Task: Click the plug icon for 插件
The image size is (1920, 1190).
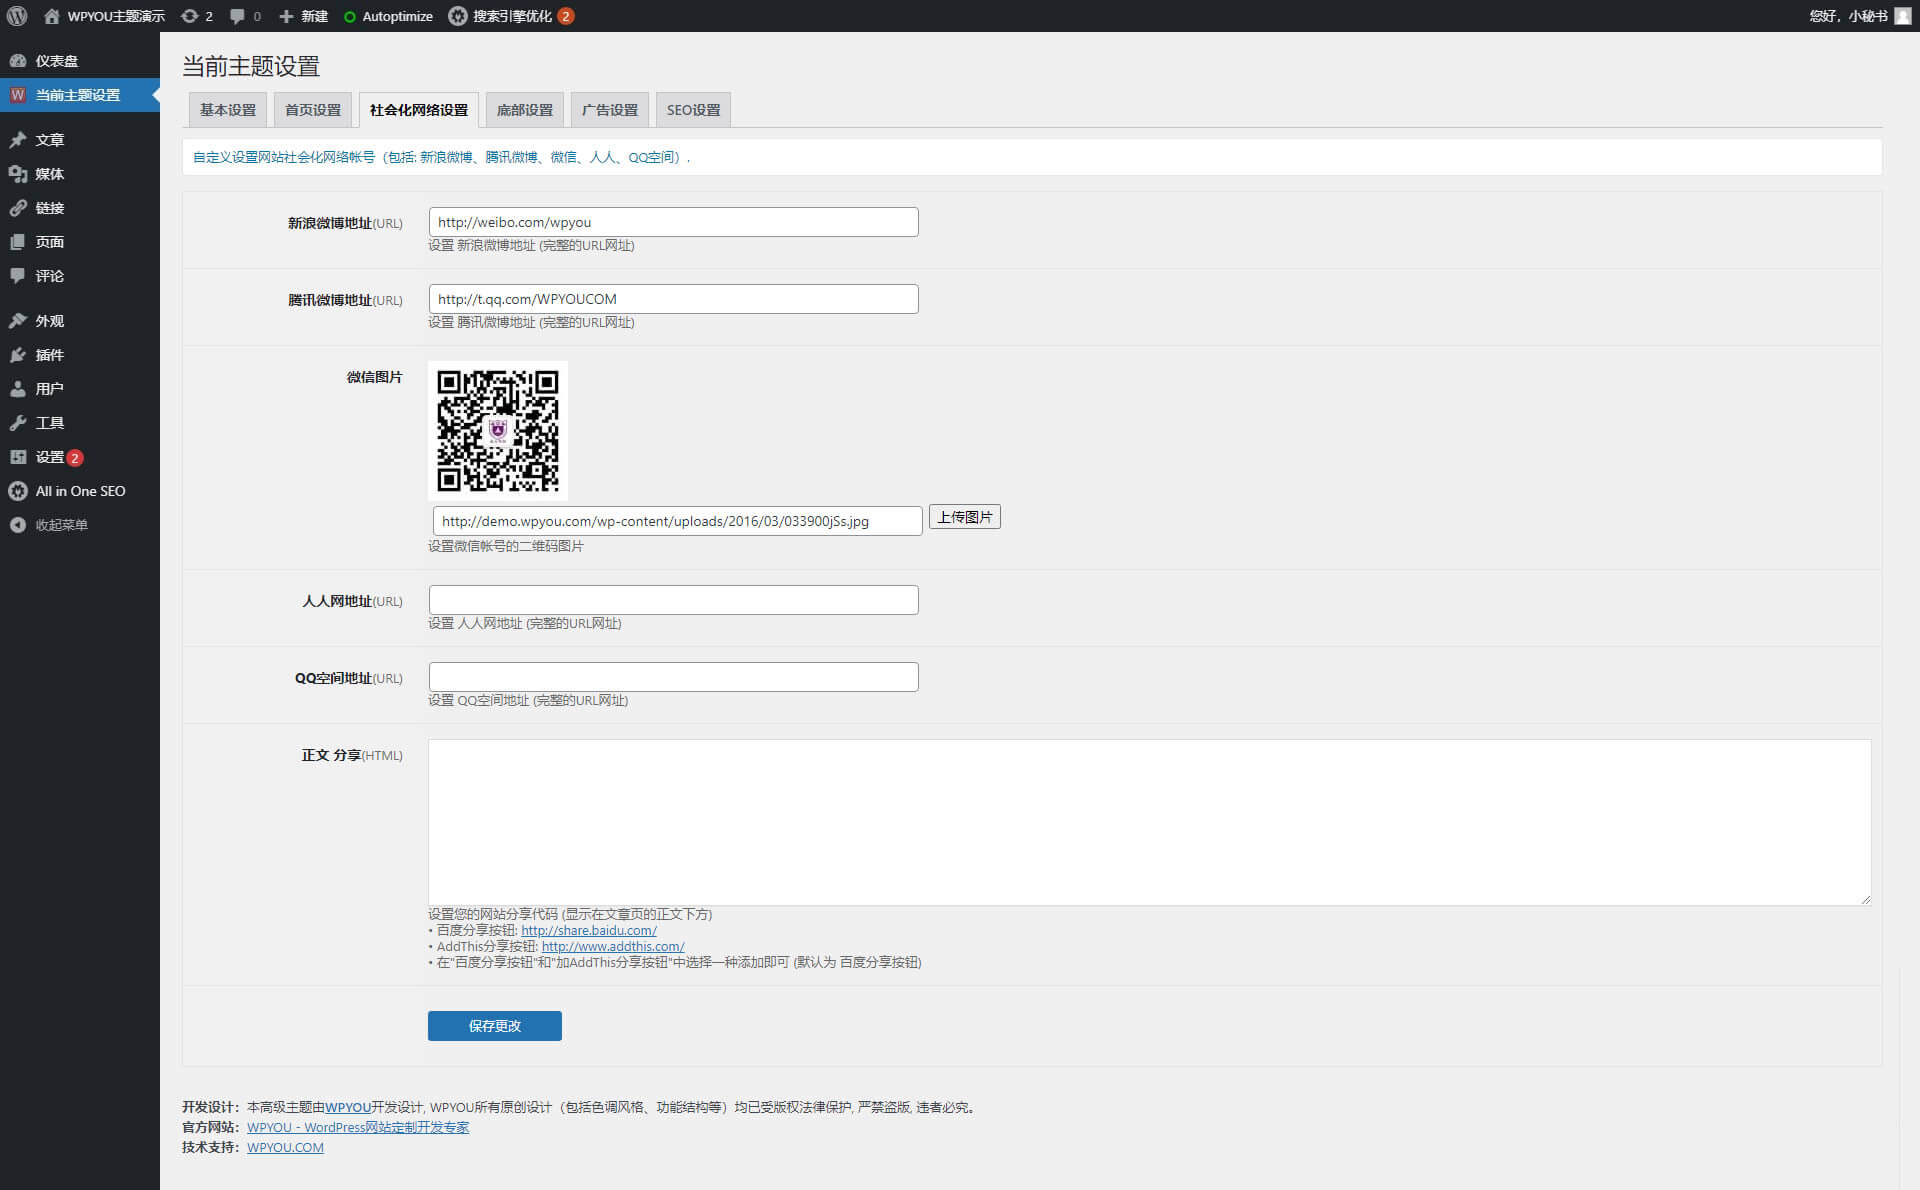Action: (x=18, y=355)
